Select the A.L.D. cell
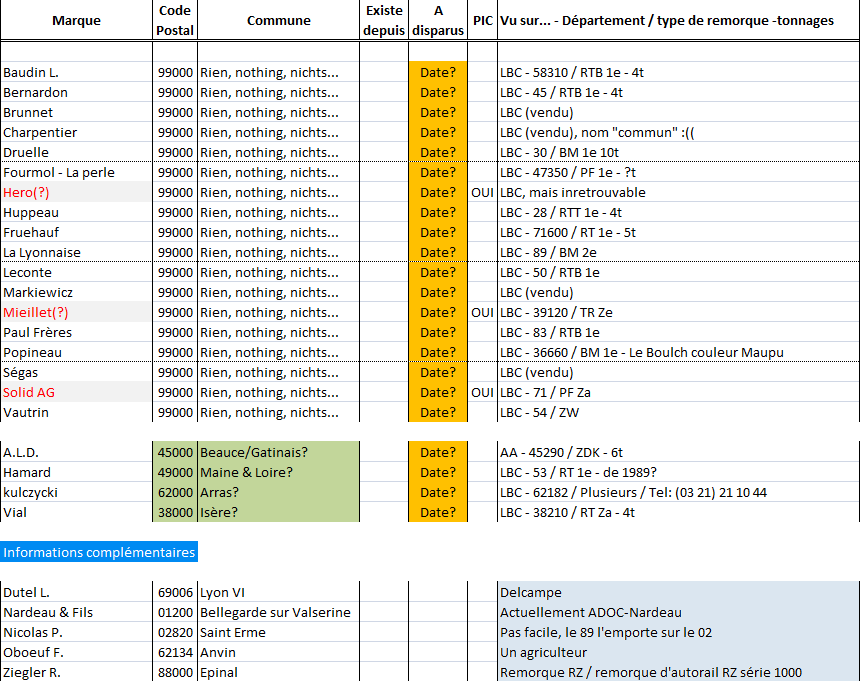 click(x=76, y=452)
